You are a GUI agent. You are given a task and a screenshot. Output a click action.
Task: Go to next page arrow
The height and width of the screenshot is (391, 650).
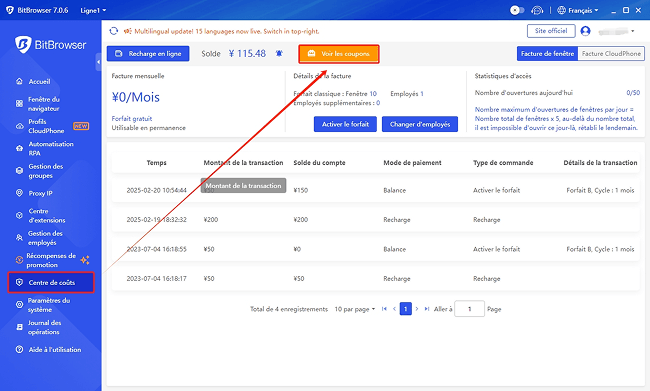[x=417, y=308]
